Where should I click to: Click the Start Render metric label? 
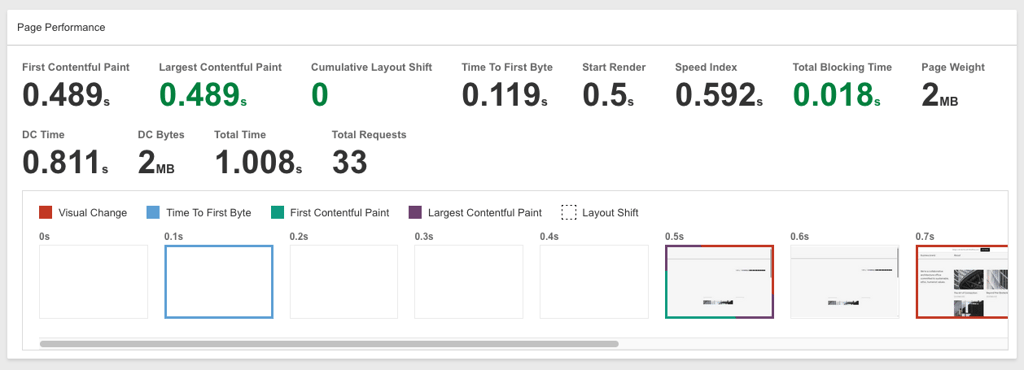[x=614, y=67]
